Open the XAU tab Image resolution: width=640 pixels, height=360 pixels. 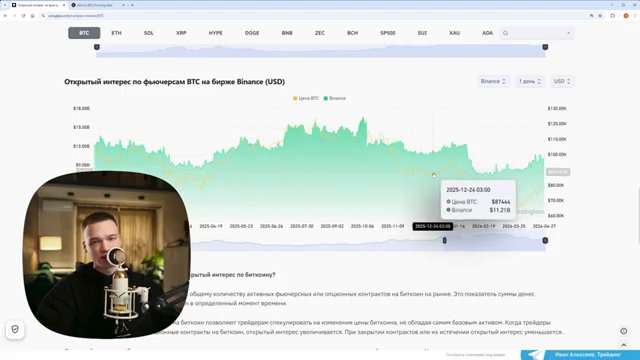[454, 33]
